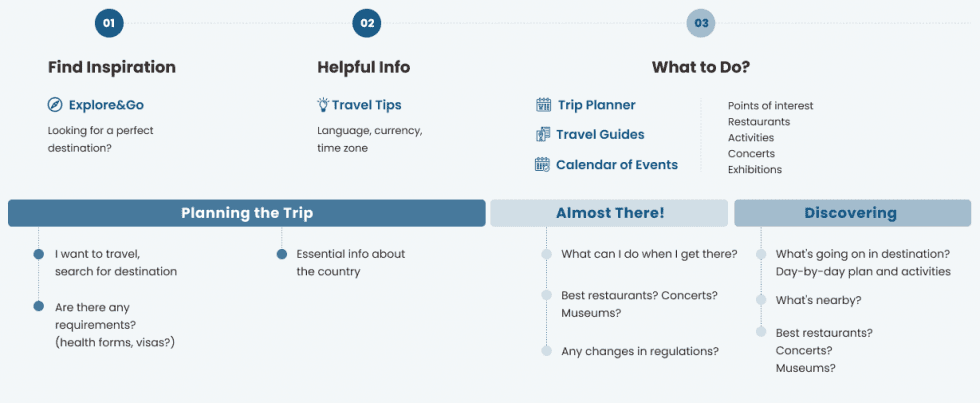The image size is (980, 403).
Task: Click the bullet for "Any changes in regulations?"
Action: (546, 350)
